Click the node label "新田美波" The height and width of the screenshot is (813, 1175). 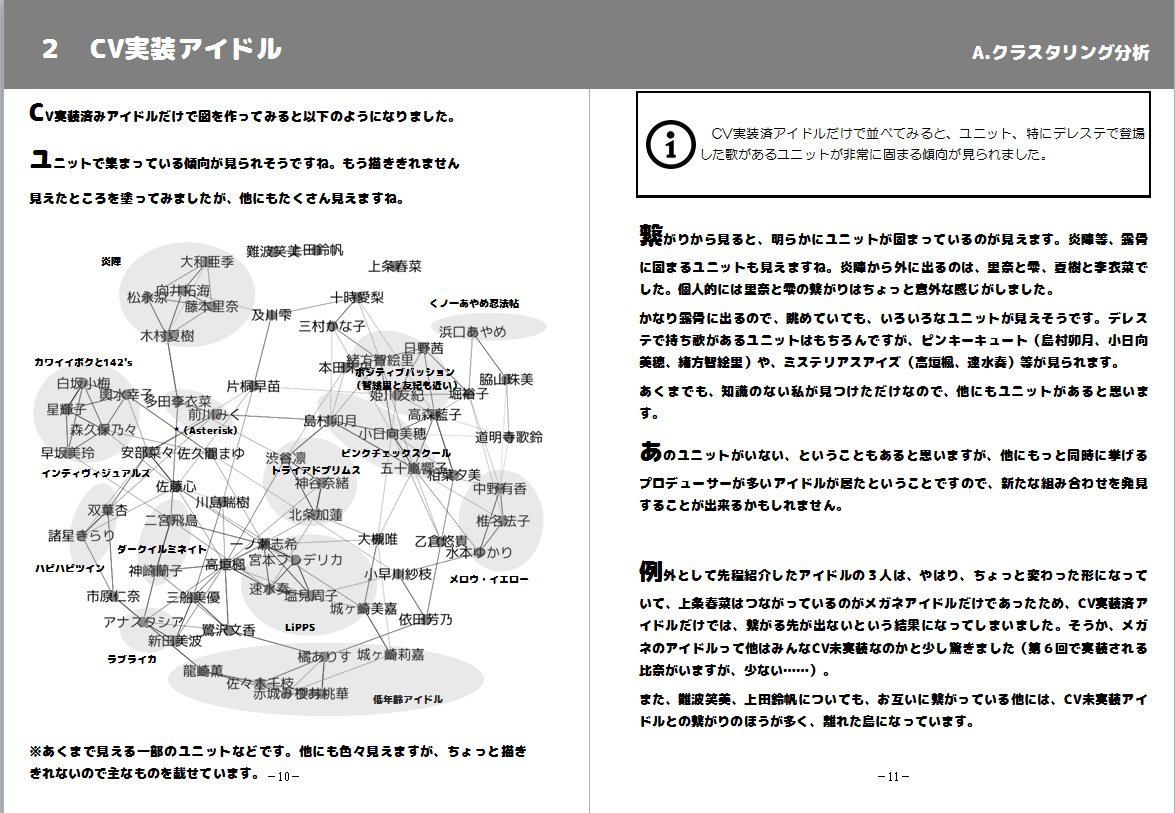pyautogui.click(x=175, y=641)
